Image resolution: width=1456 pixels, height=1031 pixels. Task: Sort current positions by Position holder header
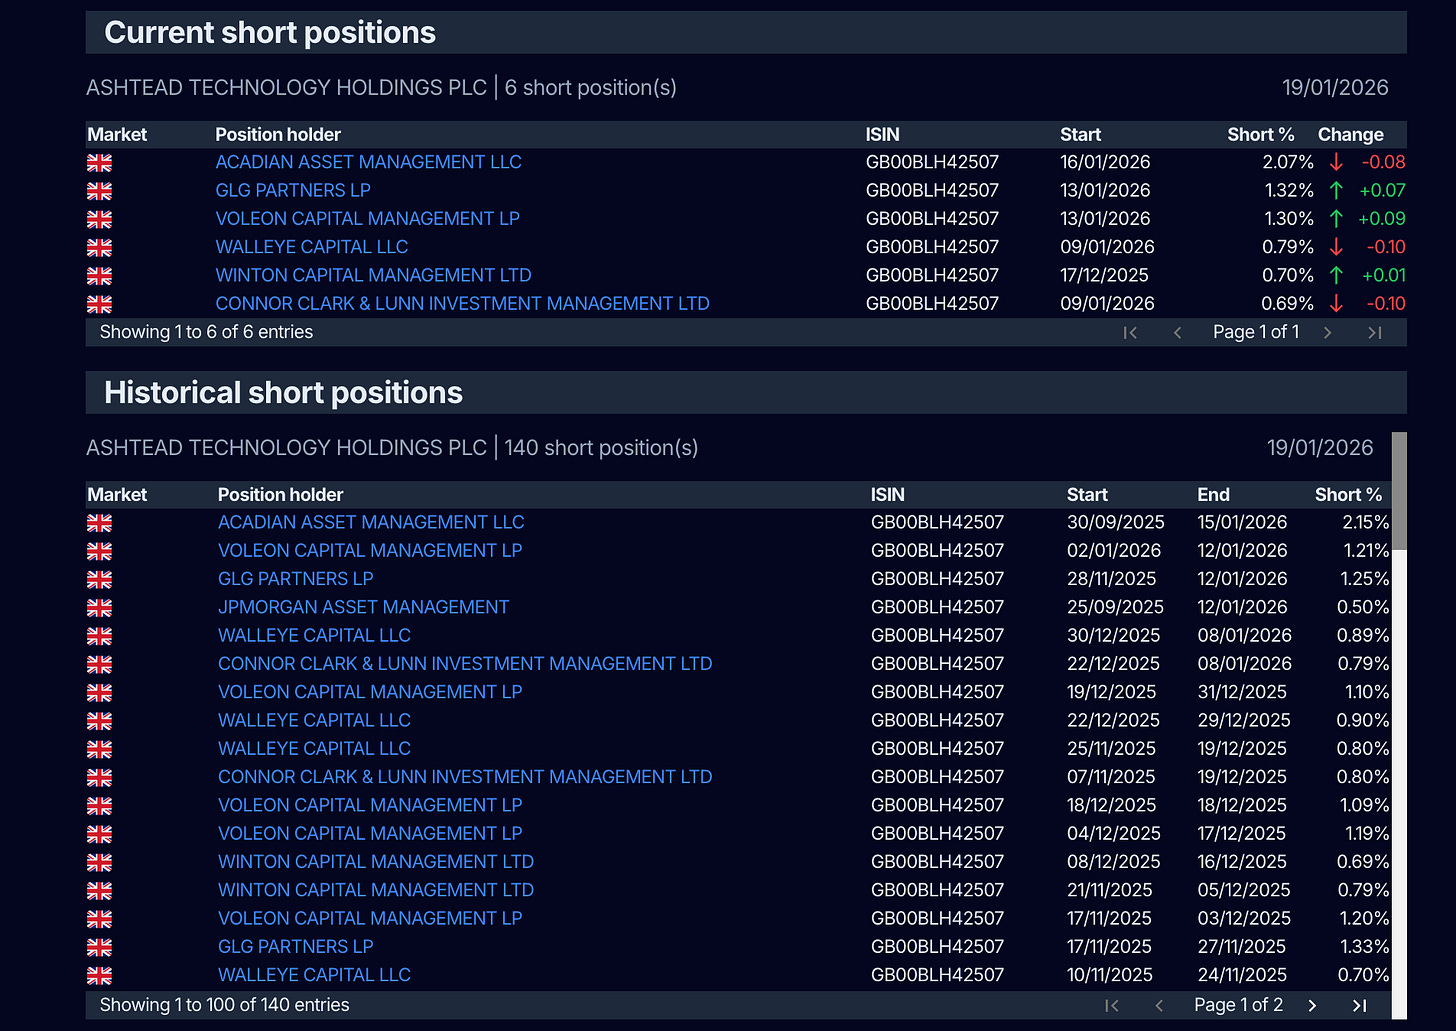tap(278, 134)
